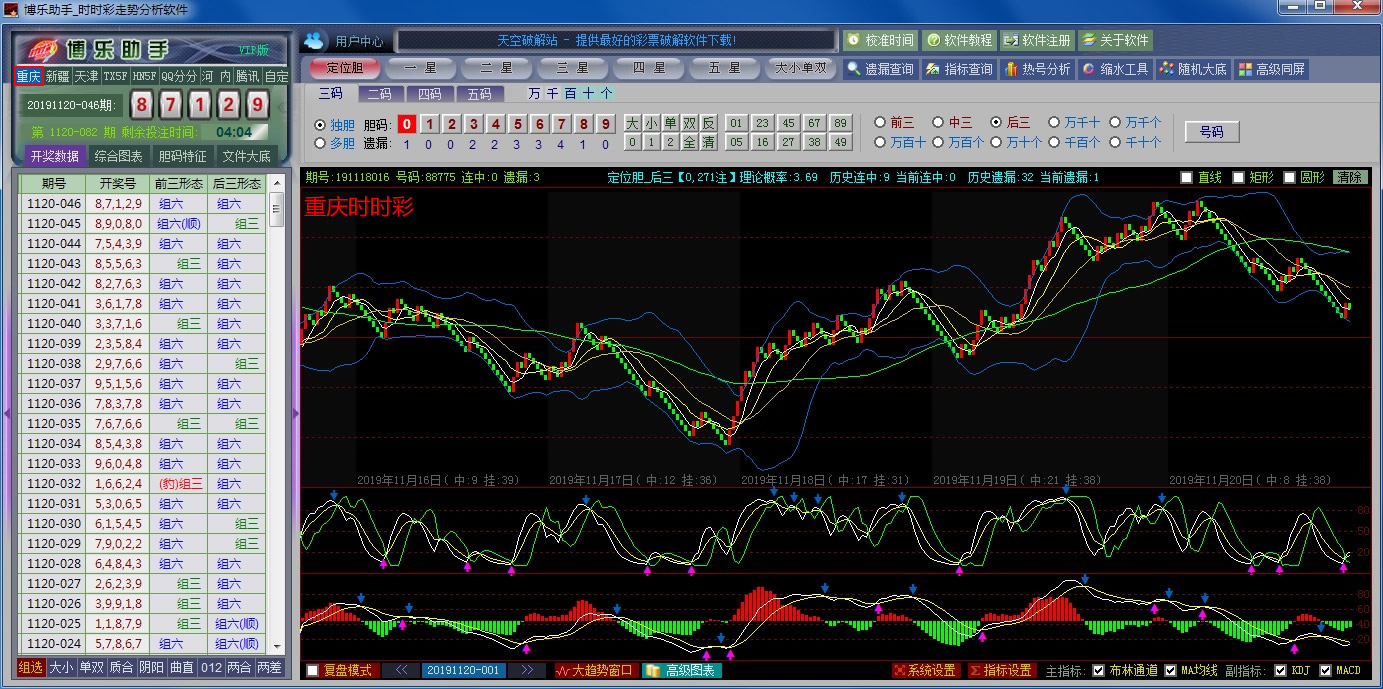
Task: Open the 热号分析 hot number analysis
Action: point(1037,69)
